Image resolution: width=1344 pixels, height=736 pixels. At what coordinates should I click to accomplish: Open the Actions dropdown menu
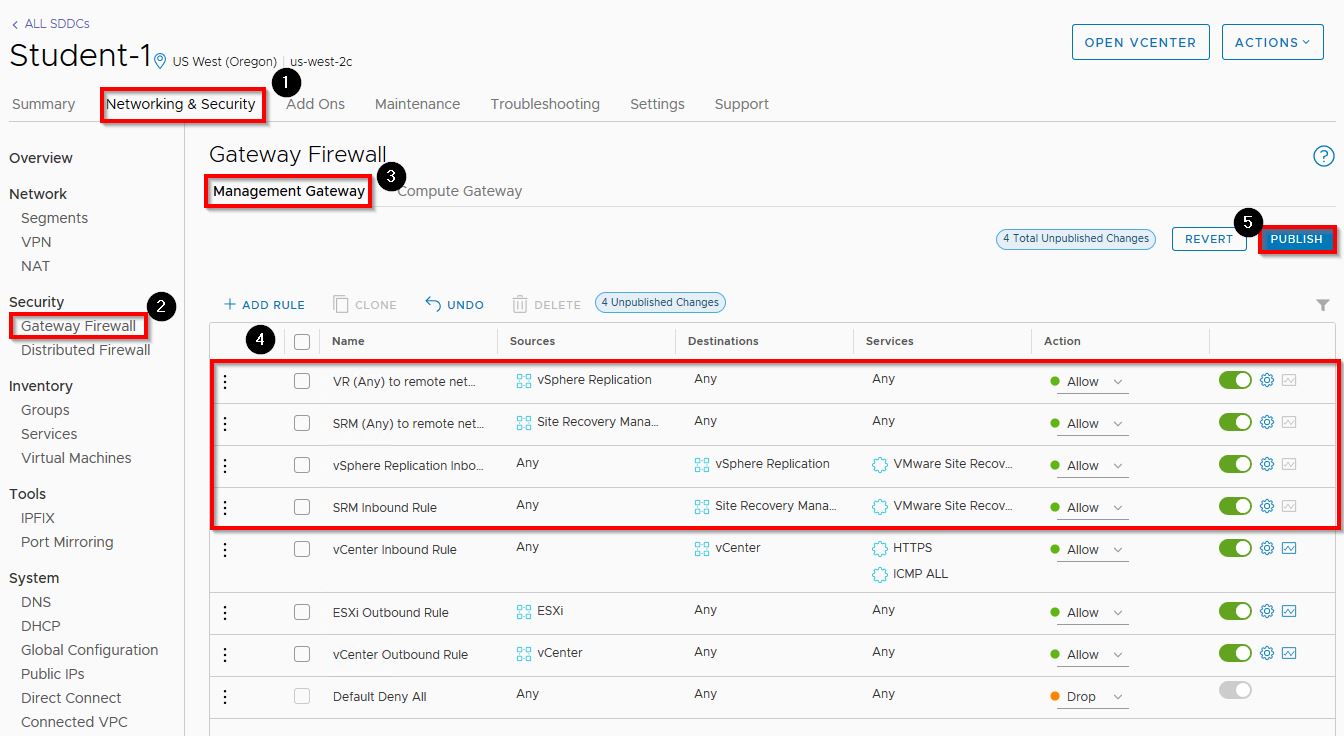pos(1272,42)
